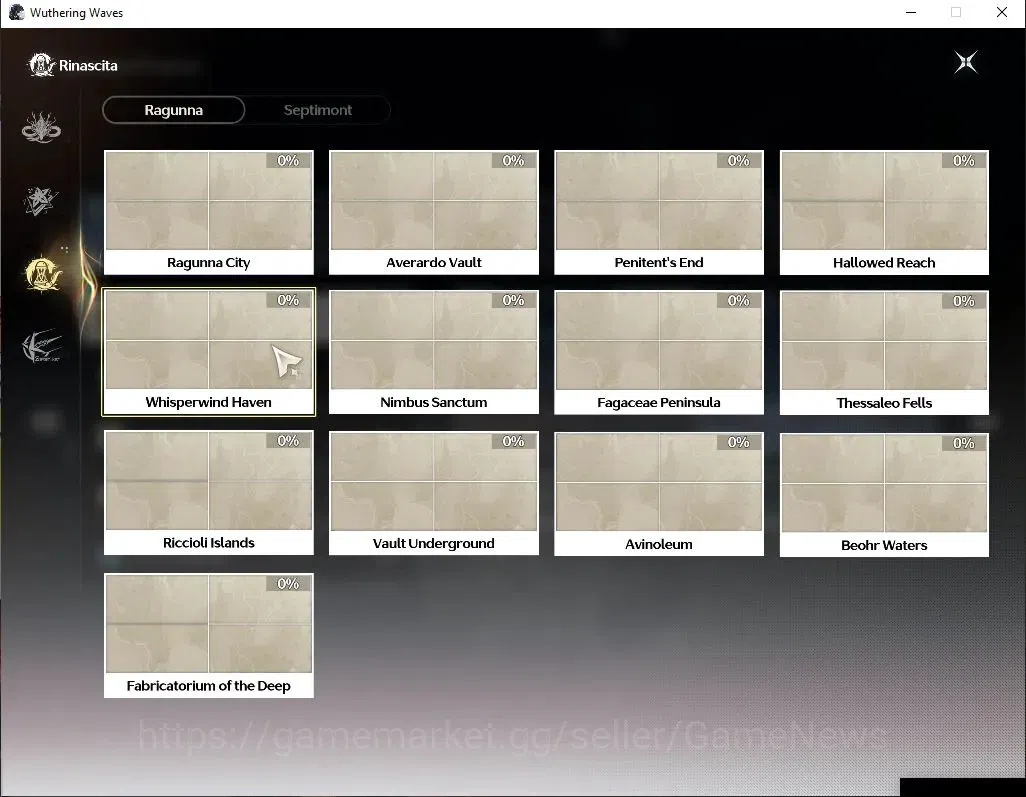
Task: Minimize the Wuthering Waves window
Action: click(x=911, y=12)
